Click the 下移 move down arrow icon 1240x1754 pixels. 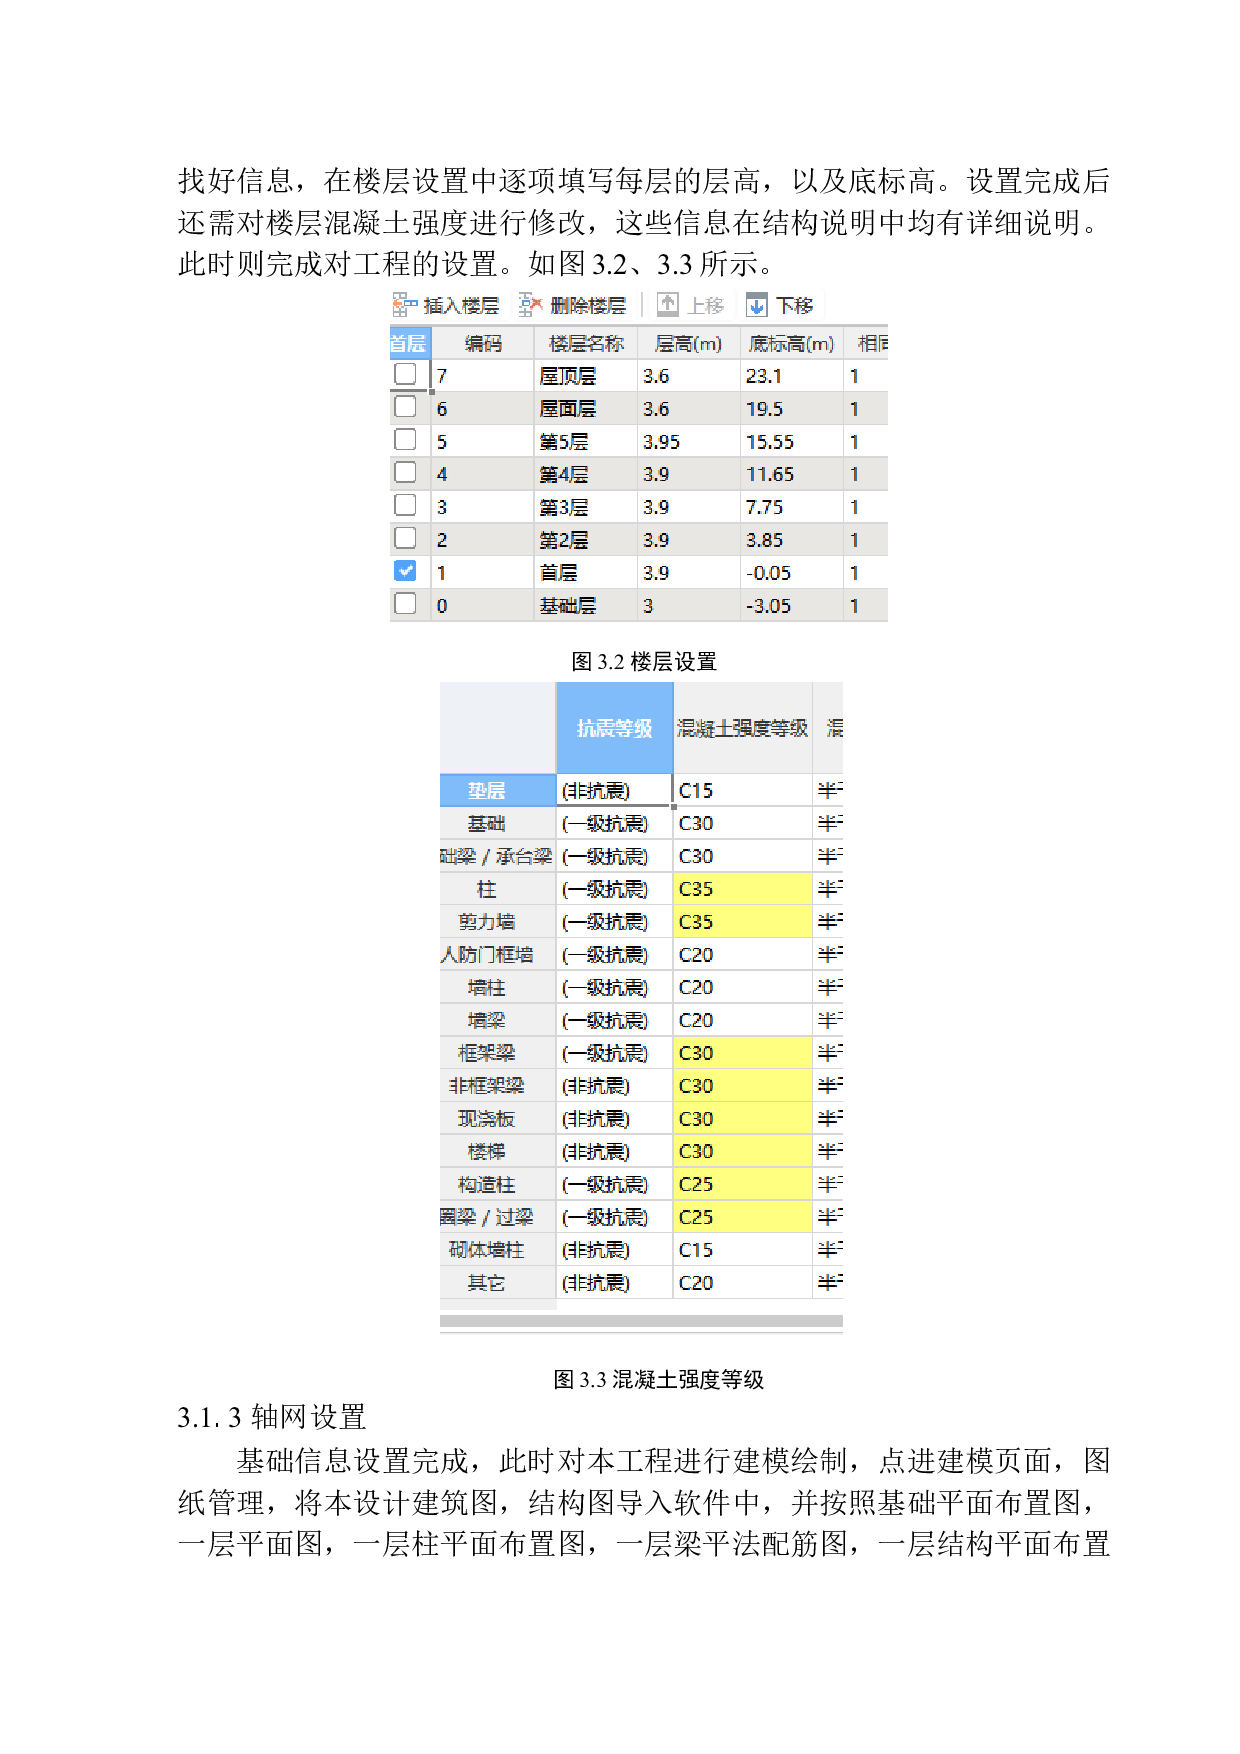tap(757, 305)
